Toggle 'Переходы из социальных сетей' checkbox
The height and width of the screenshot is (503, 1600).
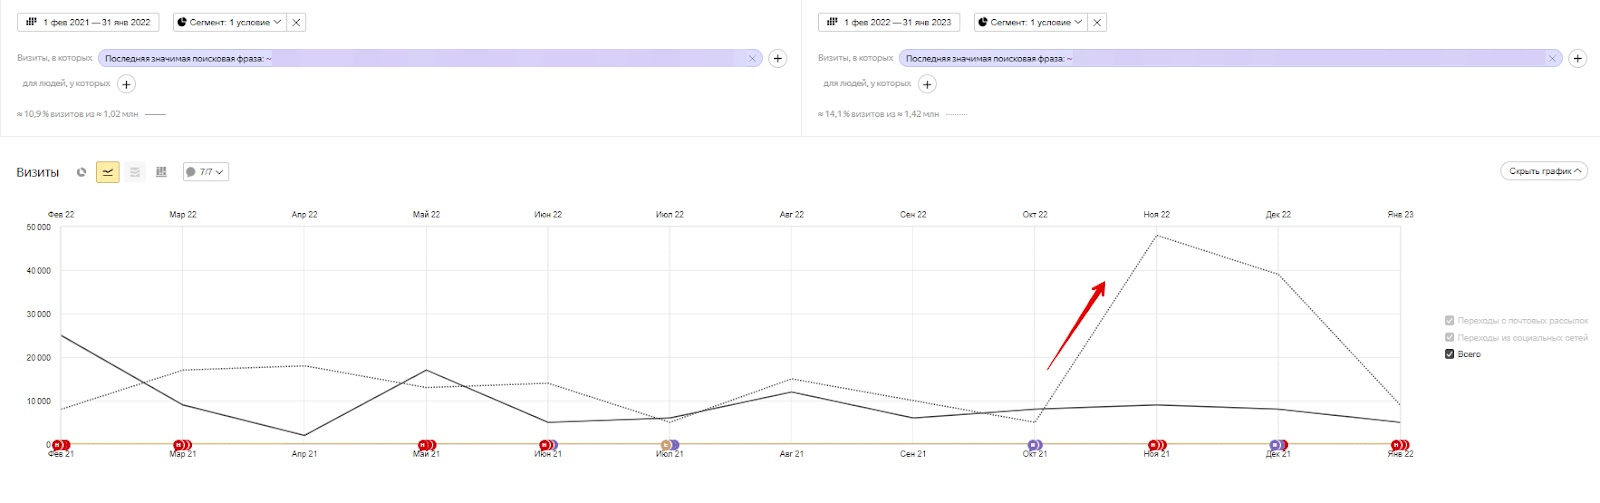pyautogui.click(x=1449, y=338)
